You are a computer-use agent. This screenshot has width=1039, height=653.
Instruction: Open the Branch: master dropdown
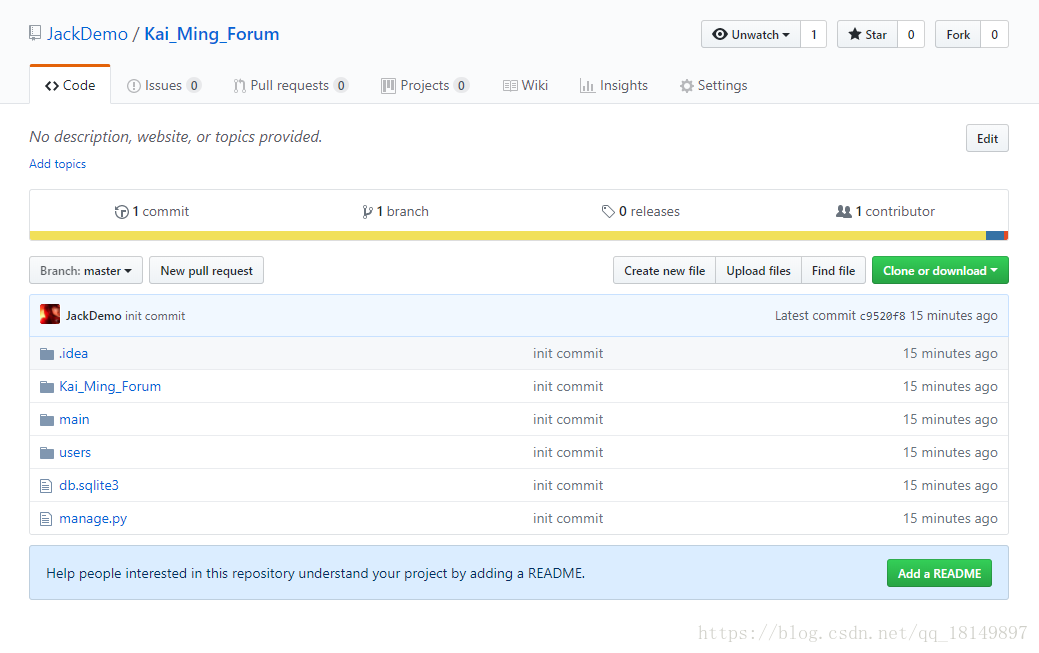coord(86,270)
